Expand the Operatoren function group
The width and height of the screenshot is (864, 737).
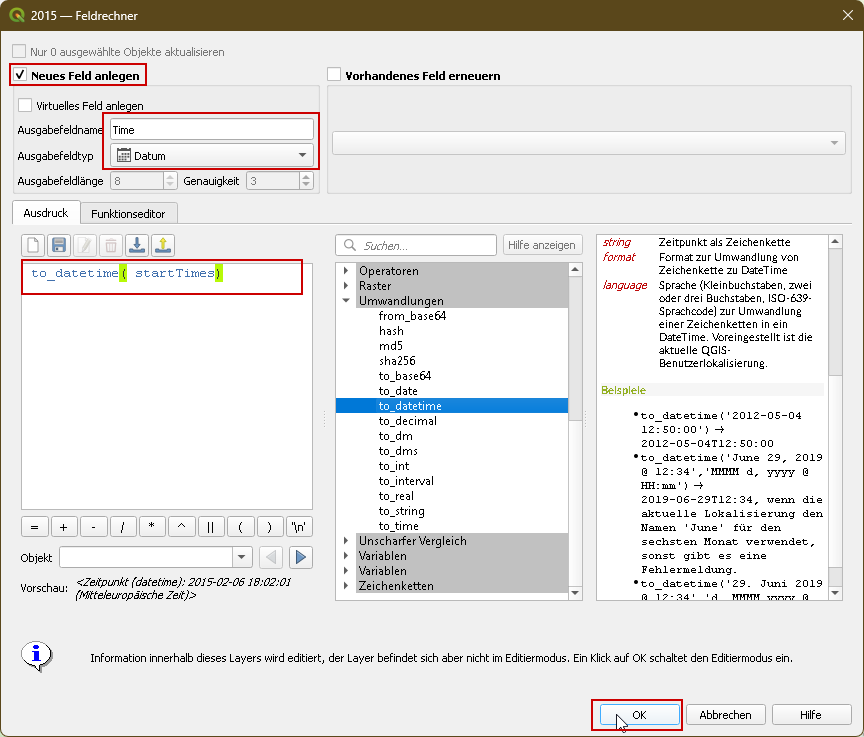click(x=347, y=271)
